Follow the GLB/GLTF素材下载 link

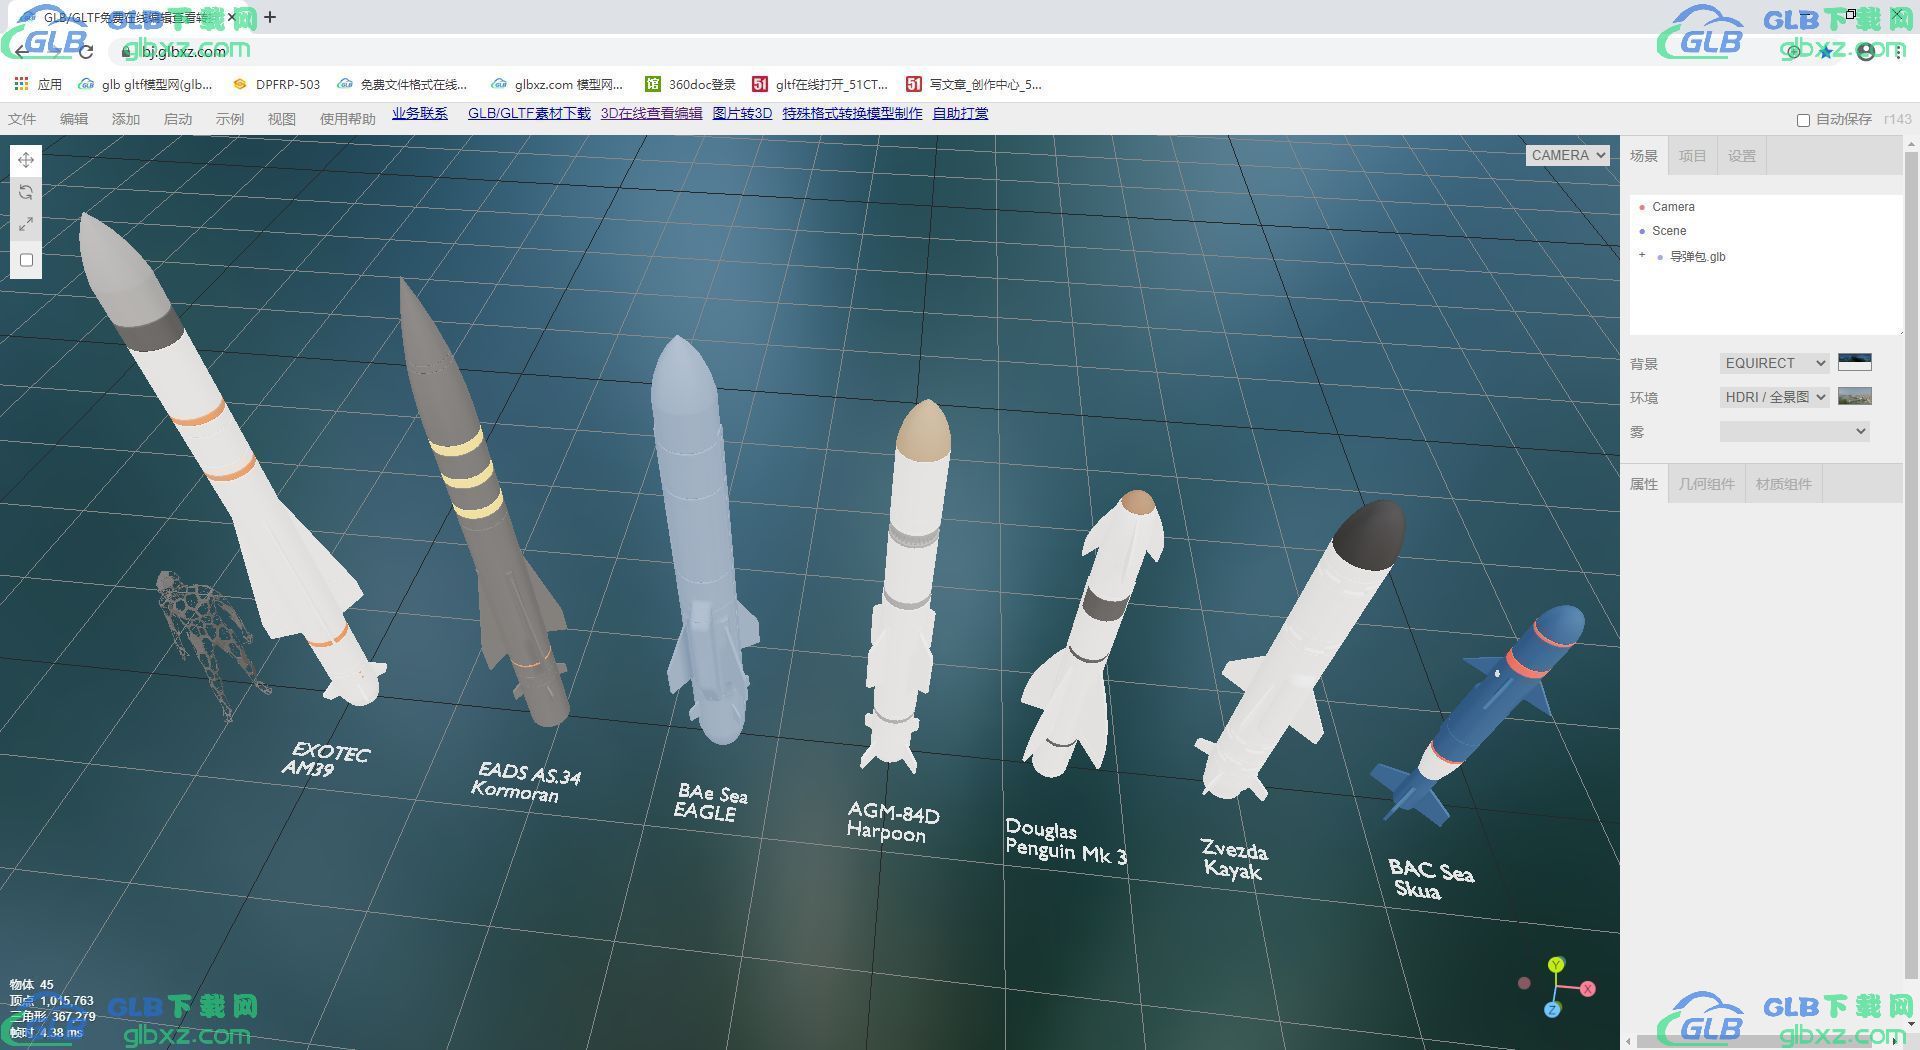pyautogui.click(x=529, y=114)
